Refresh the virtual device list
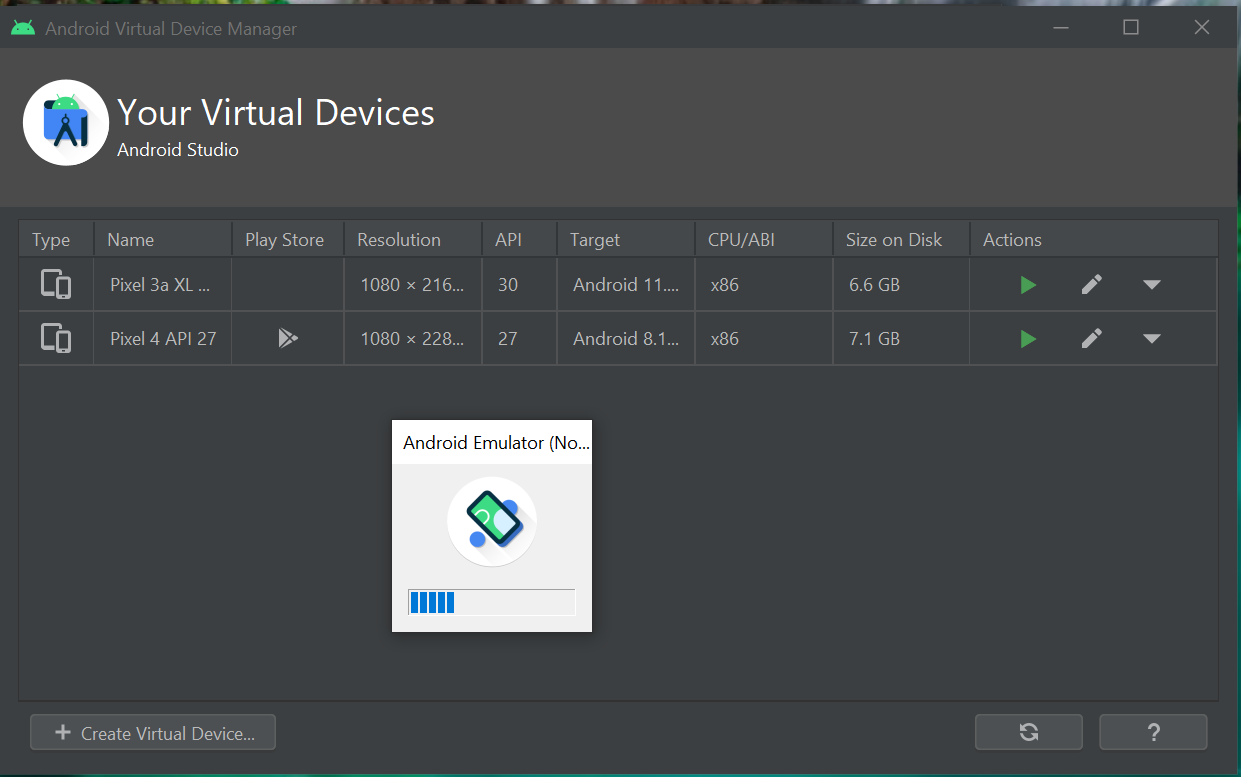The image size is (1241, 777). (1029, 733)
